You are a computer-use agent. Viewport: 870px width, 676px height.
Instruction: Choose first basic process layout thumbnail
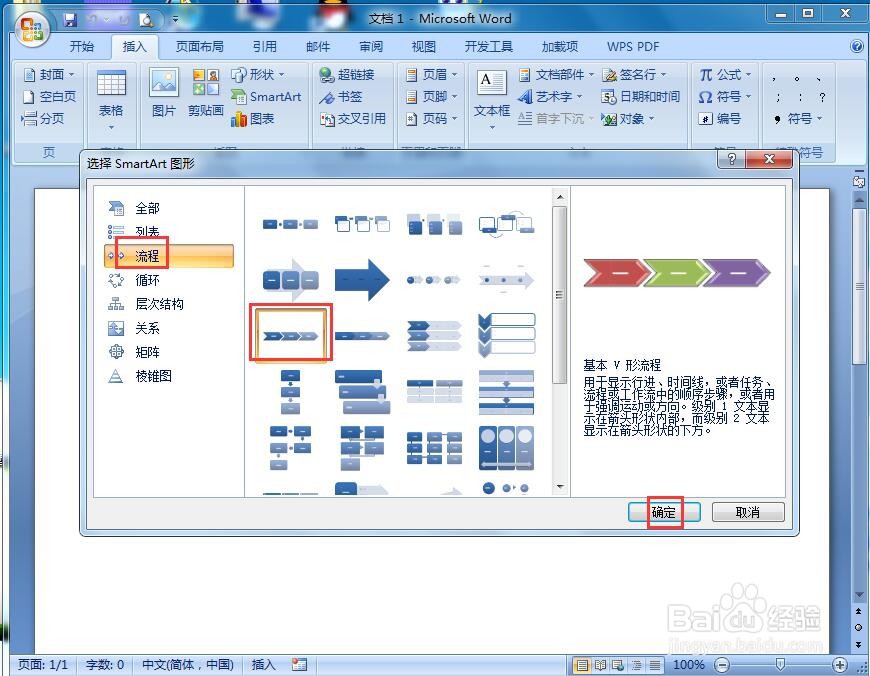click(x=290, y=224)
